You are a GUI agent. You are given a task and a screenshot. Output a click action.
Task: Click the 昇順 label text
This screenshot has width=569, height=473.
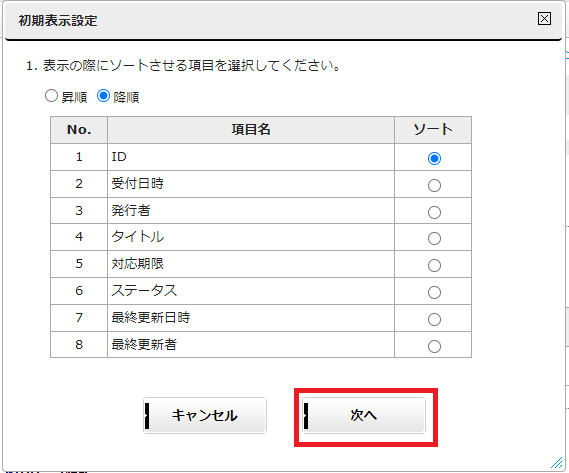coord(74,97)
